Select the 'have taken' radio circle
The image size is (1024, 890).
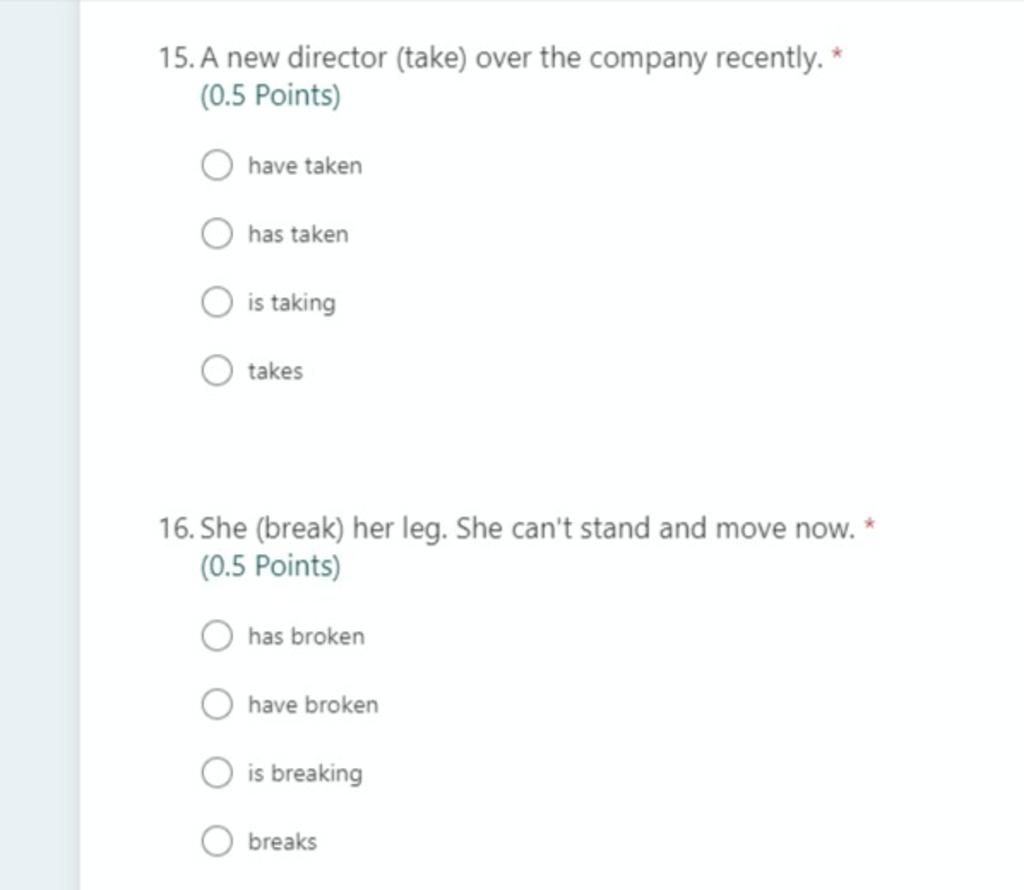click(x=217, y=165)
